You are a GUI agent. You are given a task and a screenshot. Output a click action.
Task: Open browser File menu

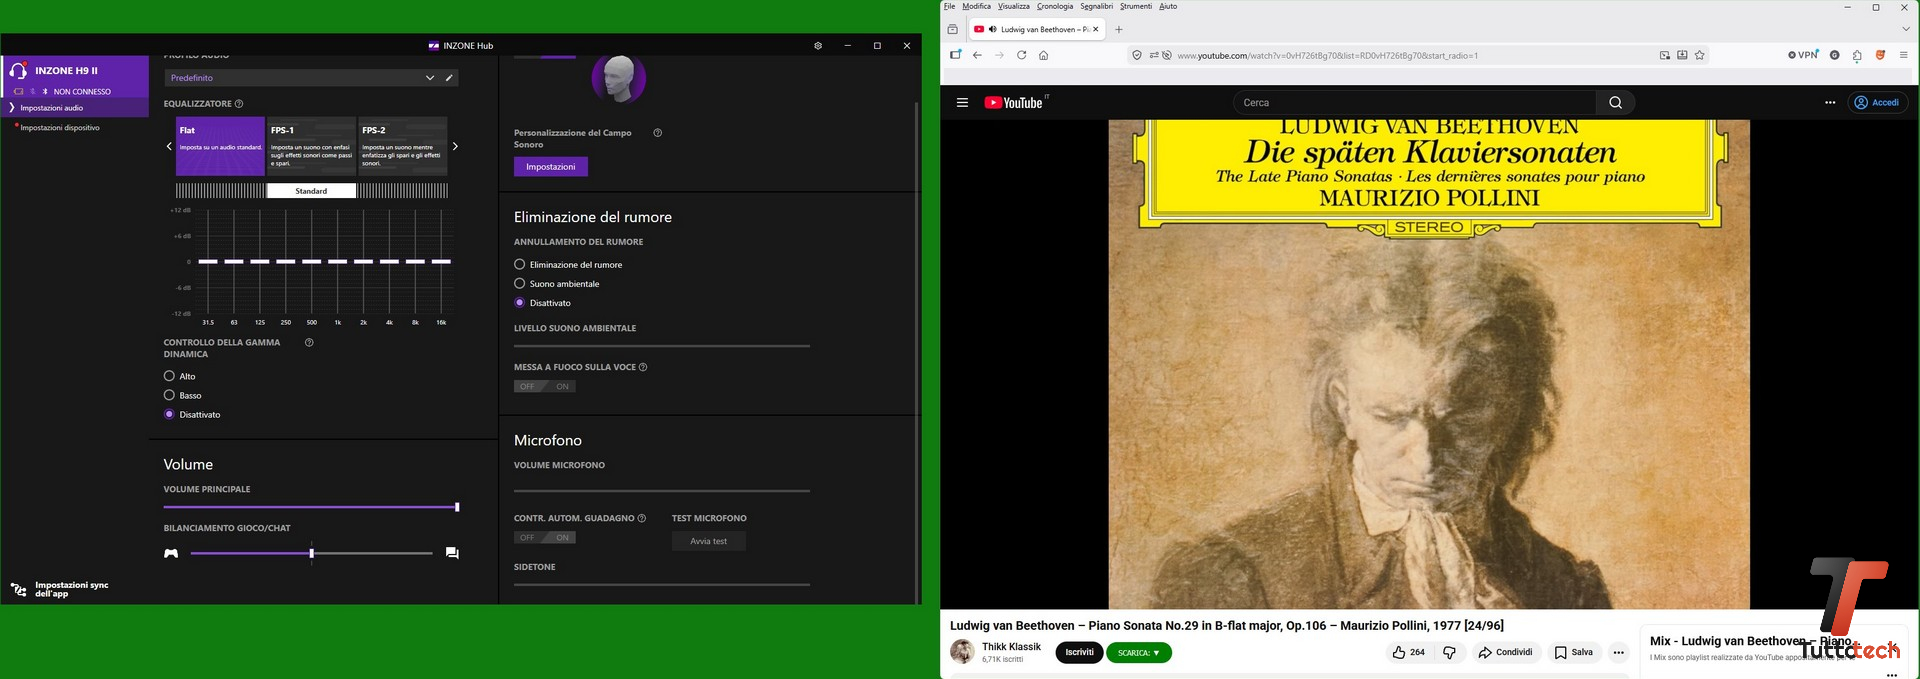pos(949,6)
